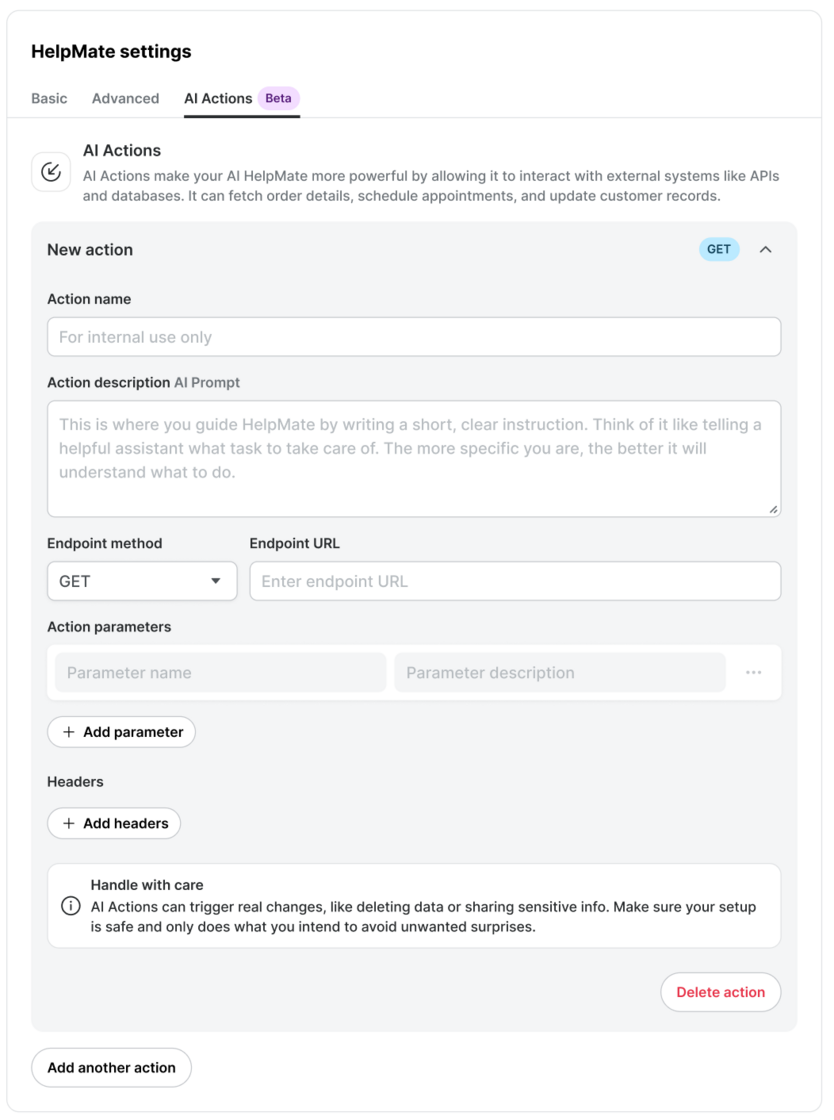Click the Action description AI Prompt textarea
Screen dimensions: 834x1120
(414, 459)
